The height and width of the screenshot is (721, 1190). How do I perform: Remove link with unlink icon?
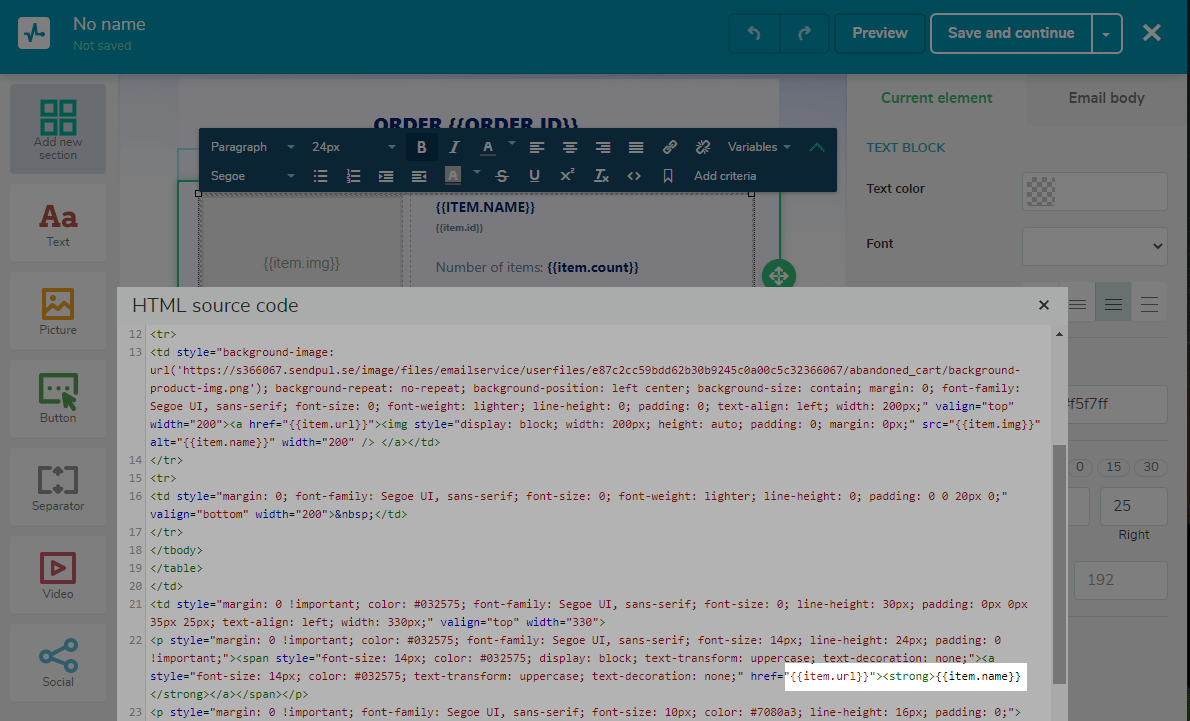[x=703, y=147]
